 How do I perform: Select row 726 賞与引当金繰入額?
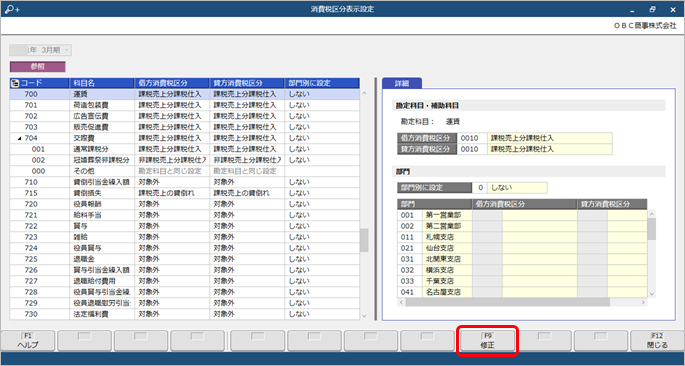pos(185,270)
